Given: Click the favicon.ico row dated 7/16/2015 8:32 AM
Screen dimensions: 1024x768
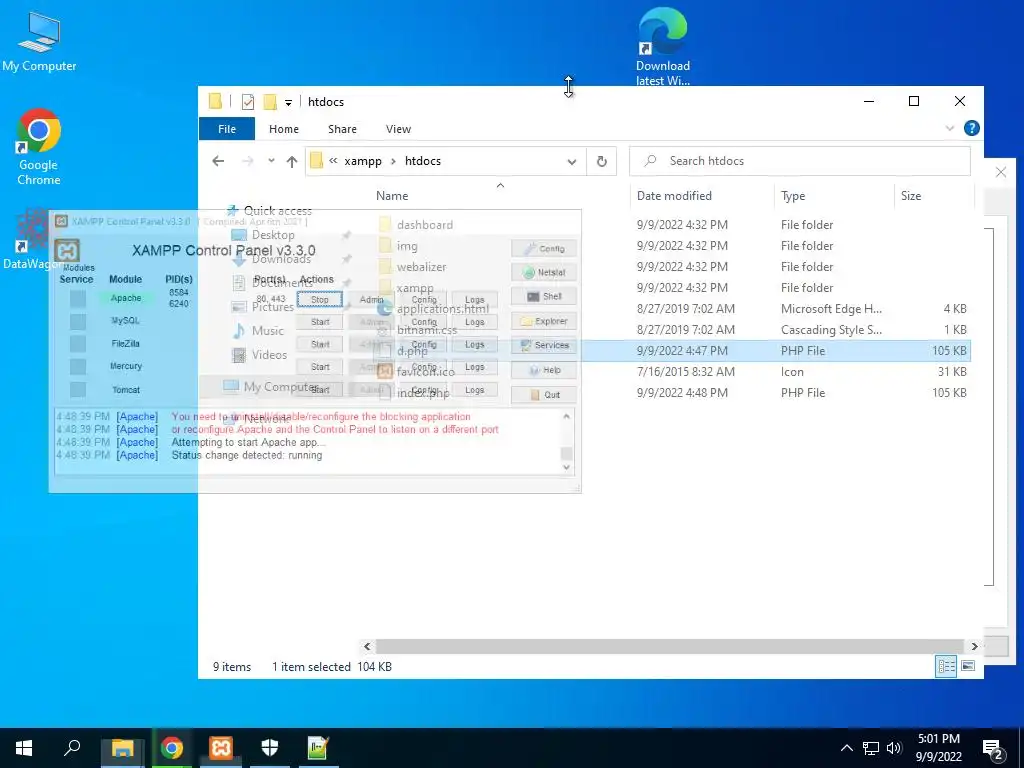Looking at the screenshot, I should tap(673, 372).
